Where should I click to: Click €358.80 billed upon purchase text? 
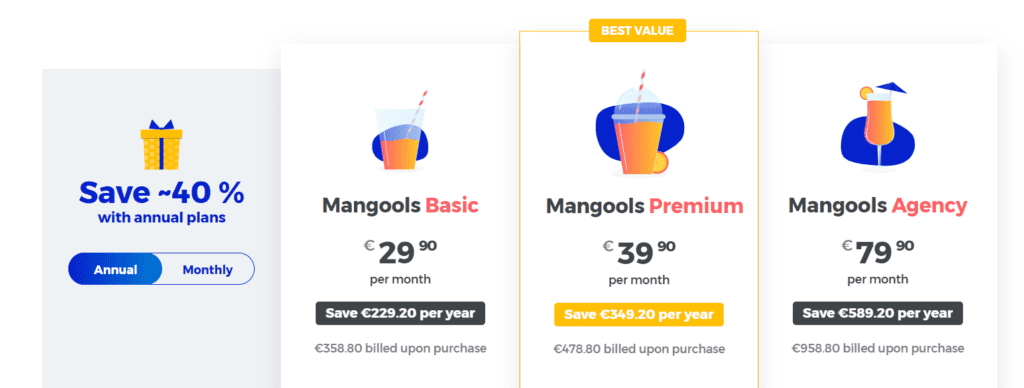pos(400,348)
